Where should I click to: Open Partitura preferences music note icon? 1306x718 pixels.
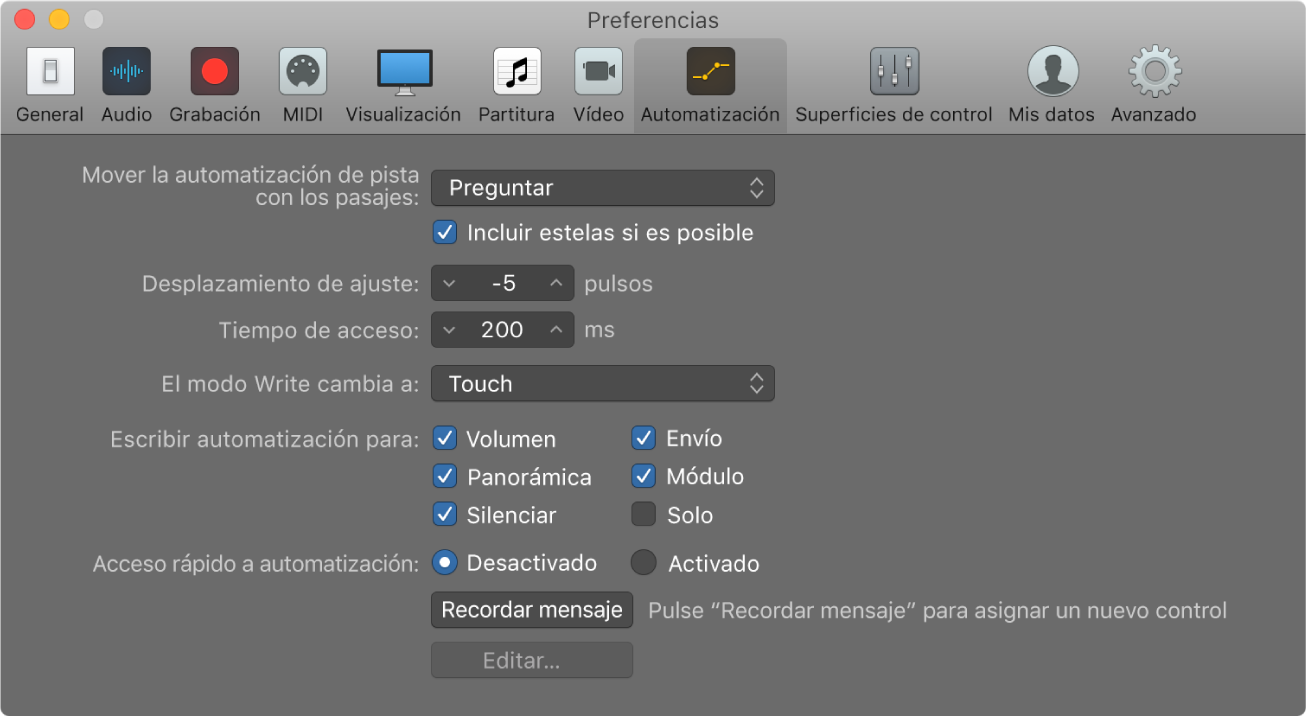tap(517, 72)
